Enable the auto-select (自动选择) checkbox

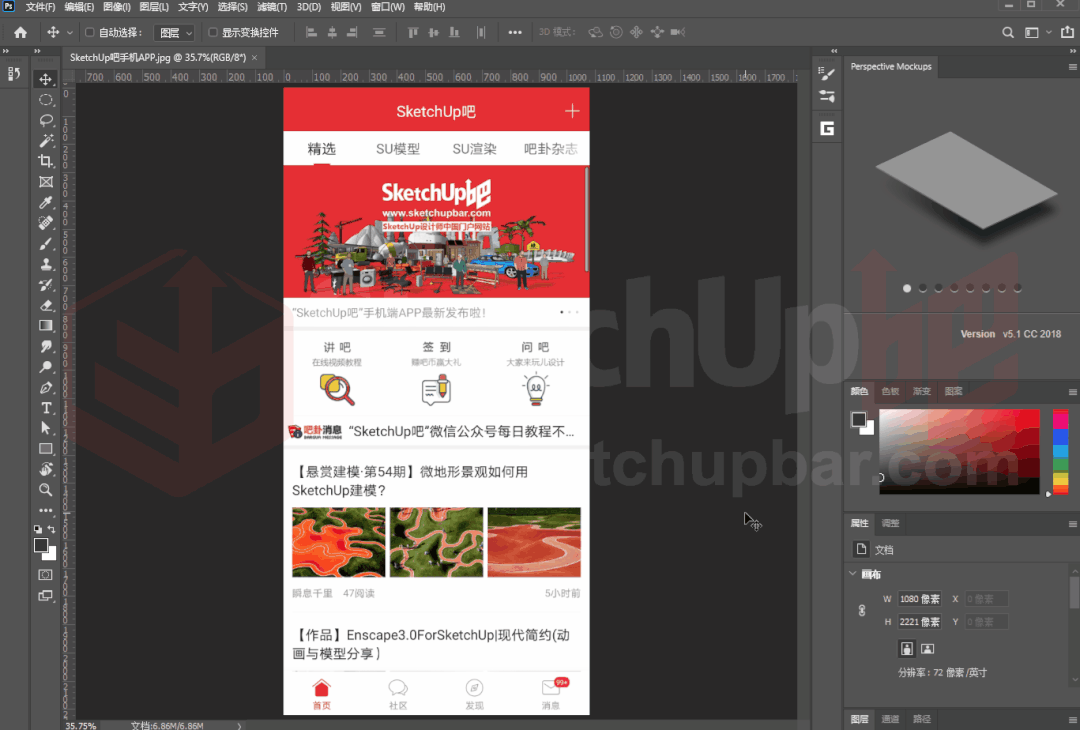click(90, 32)
